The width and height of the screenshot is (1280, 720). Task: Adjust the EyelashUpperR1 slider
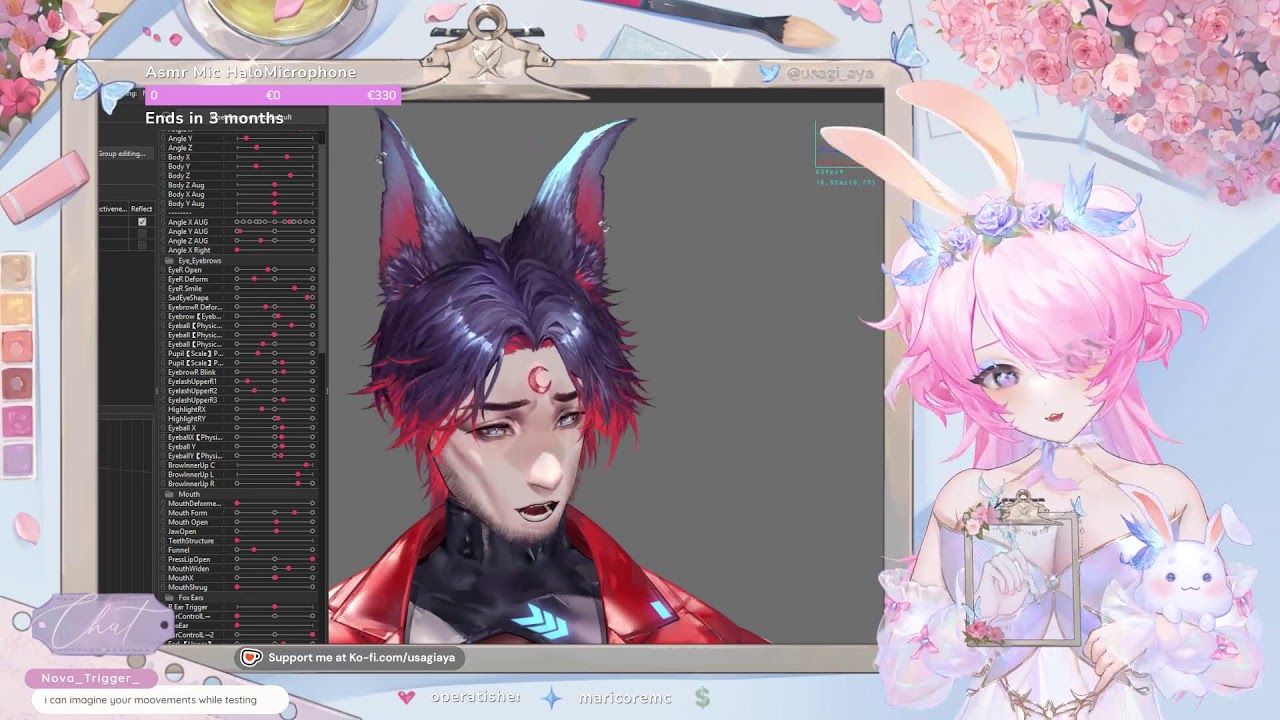[x=275, y=381]
